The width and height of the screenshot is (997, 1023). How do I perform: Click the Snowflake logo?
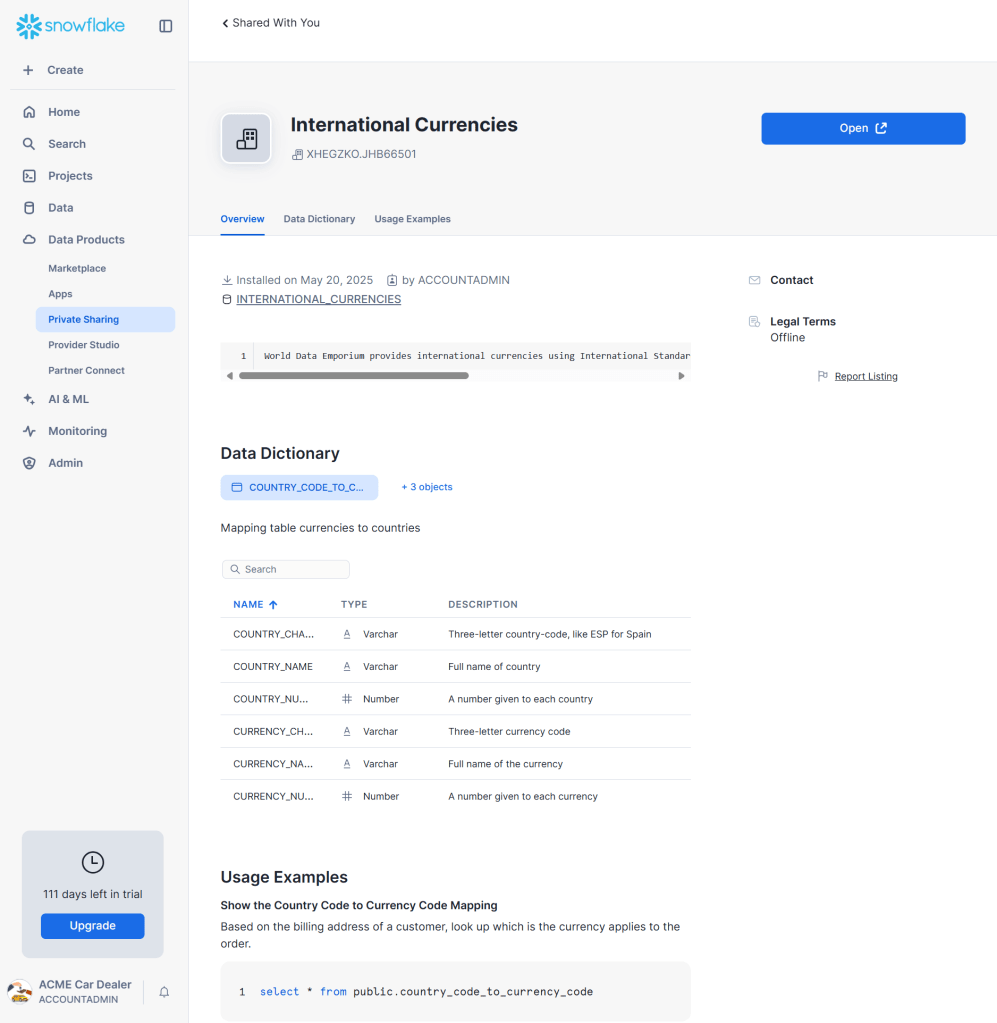(x=71, y=26)
